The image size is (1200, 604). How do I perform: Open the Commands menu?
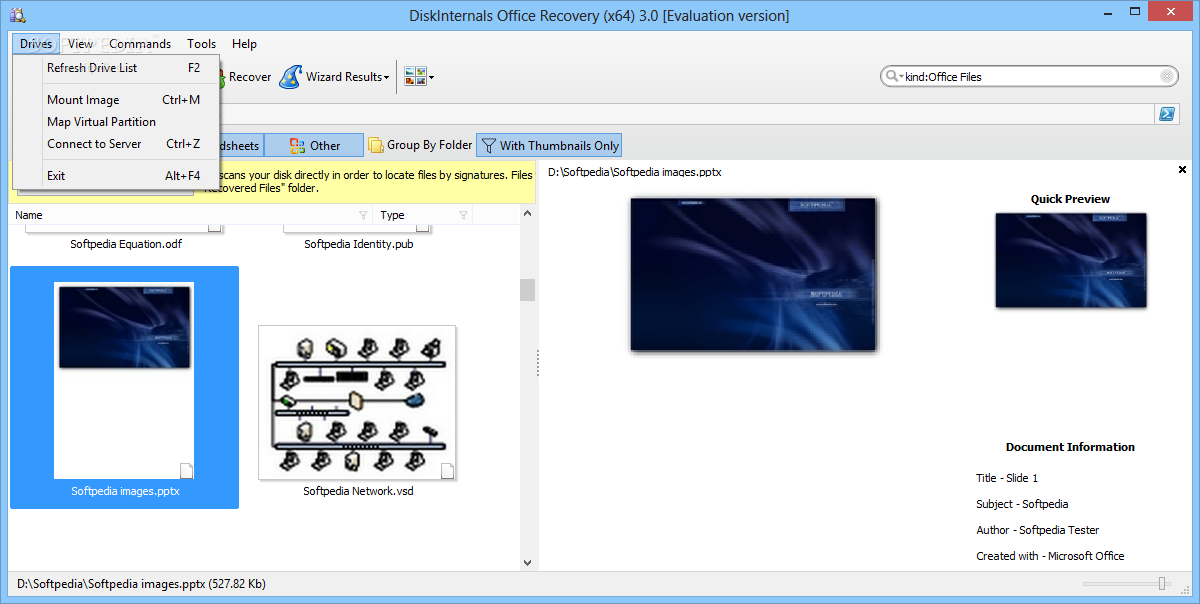(x=140, y=44)
